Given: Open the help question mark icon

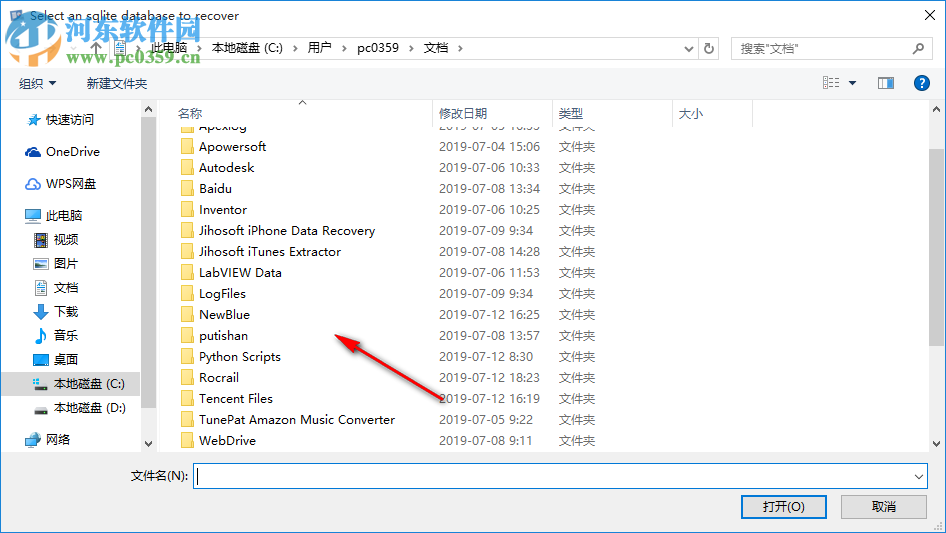Looking at the screenshot, I should 921,83.
